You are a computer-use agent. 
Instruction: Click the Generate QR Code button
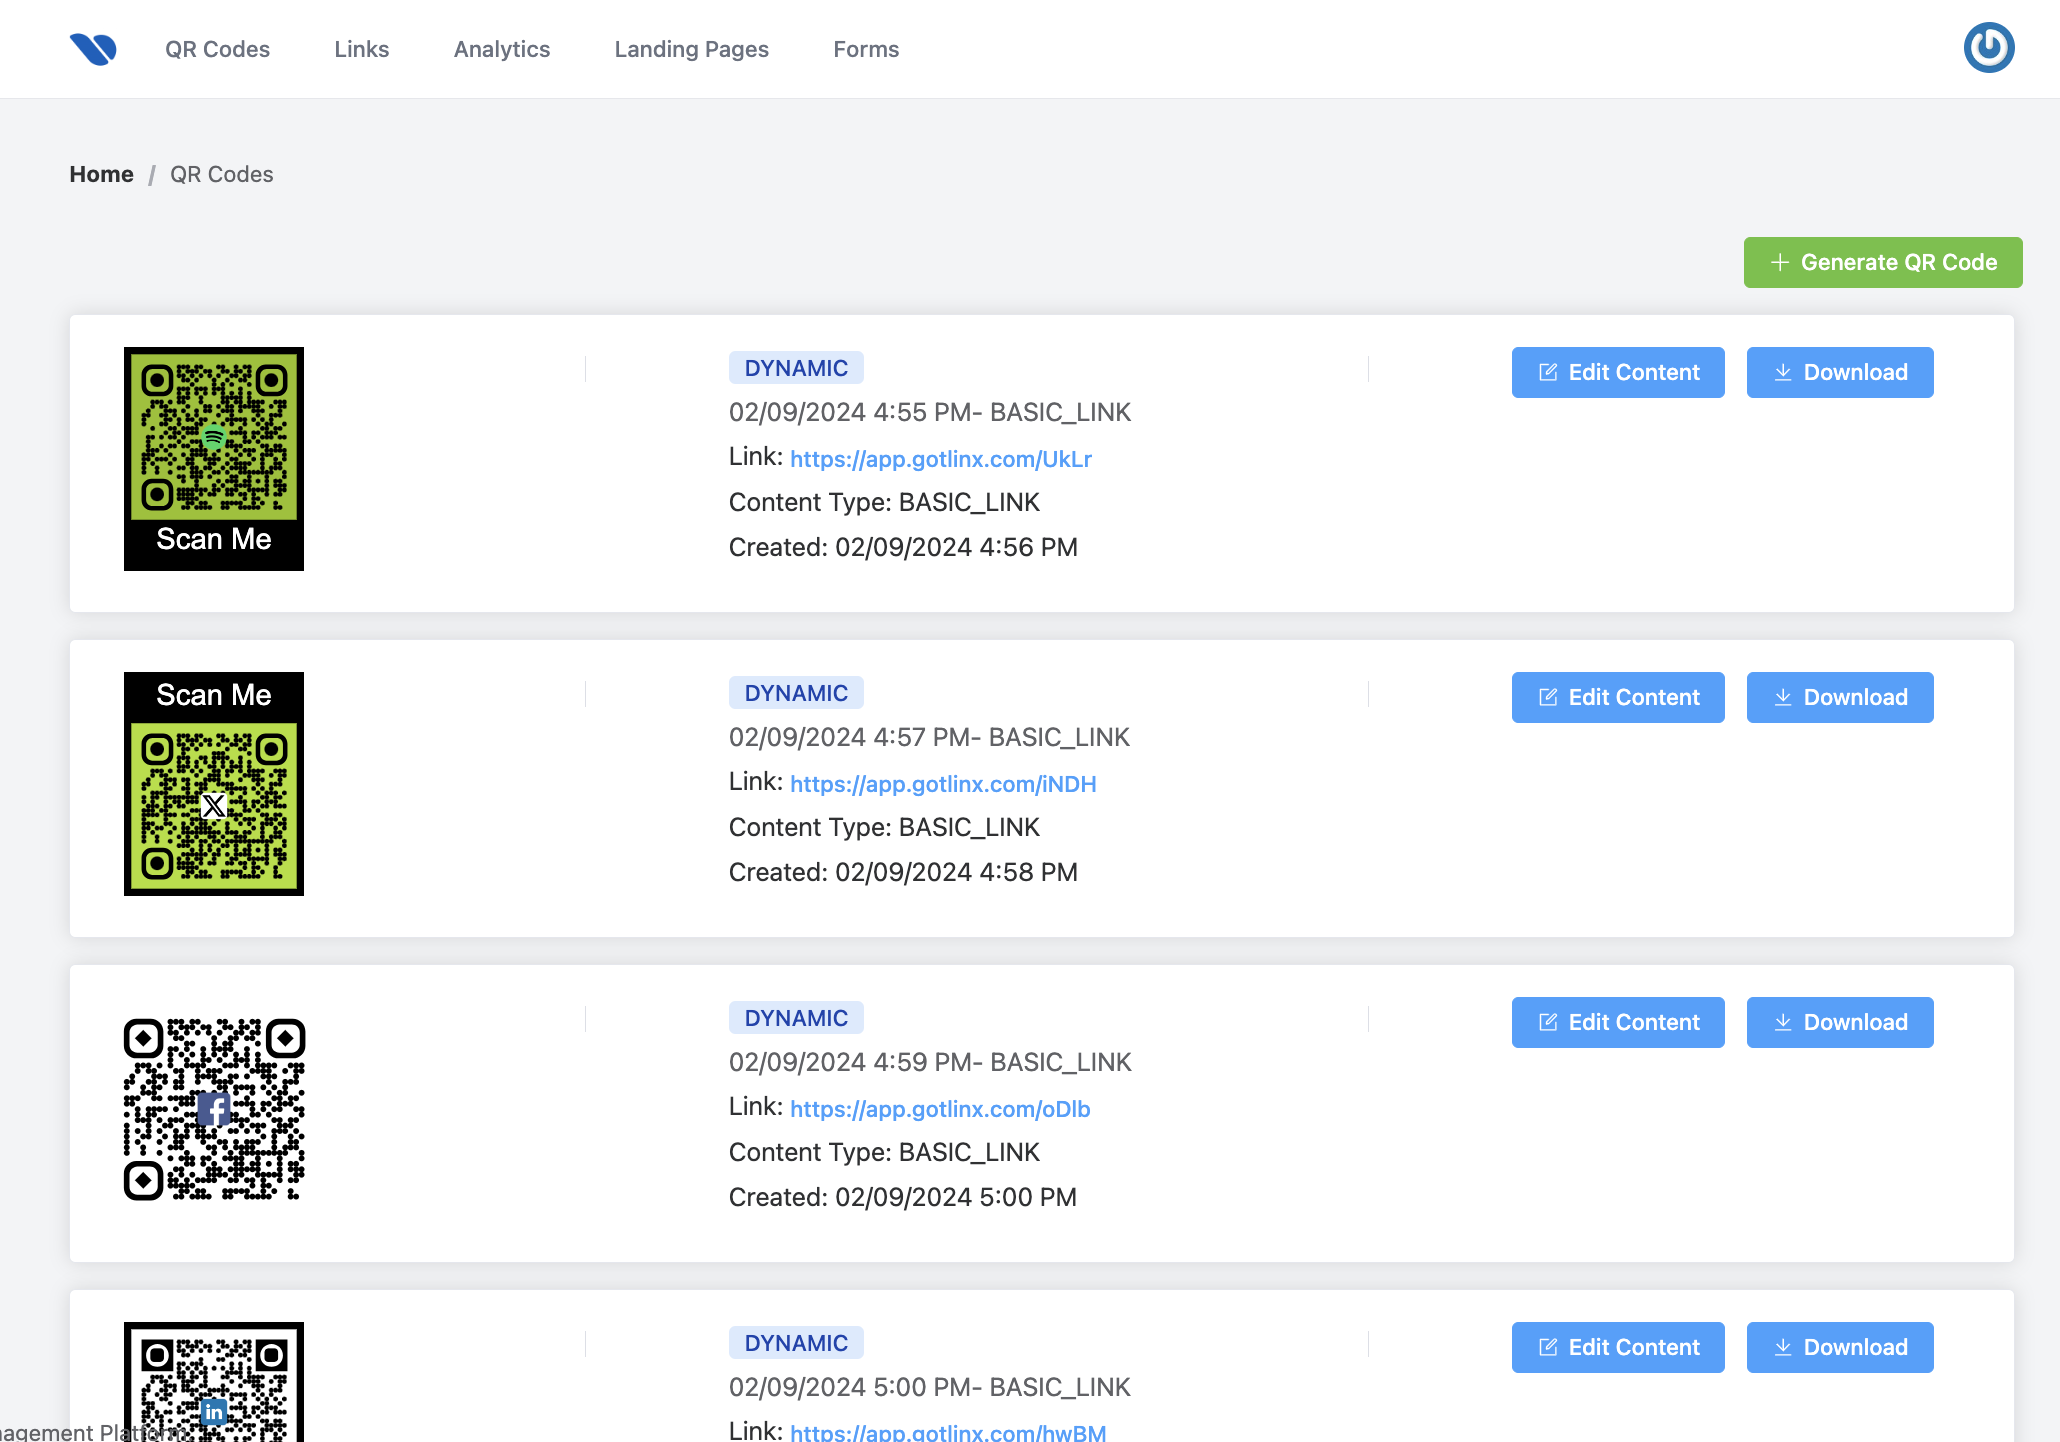tap(1883, 262)
